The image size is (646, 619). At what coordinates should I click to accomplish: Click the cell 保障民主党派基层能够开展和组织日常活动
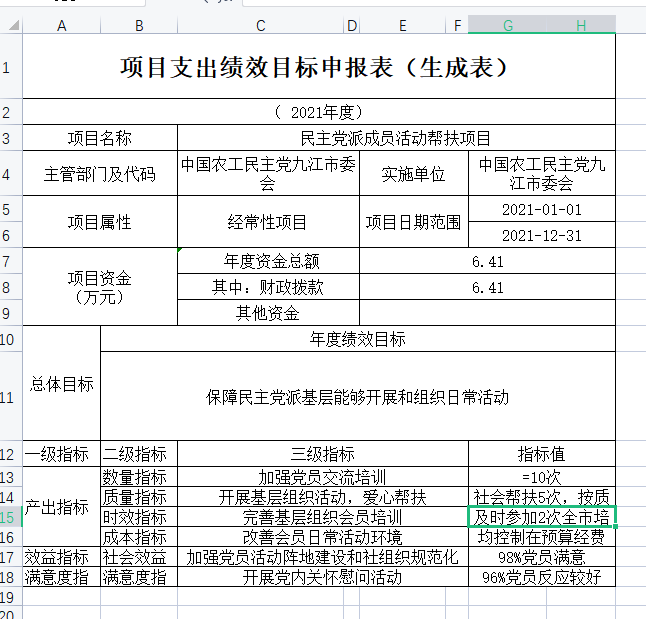pyautogui.click(x=358, y=396)
